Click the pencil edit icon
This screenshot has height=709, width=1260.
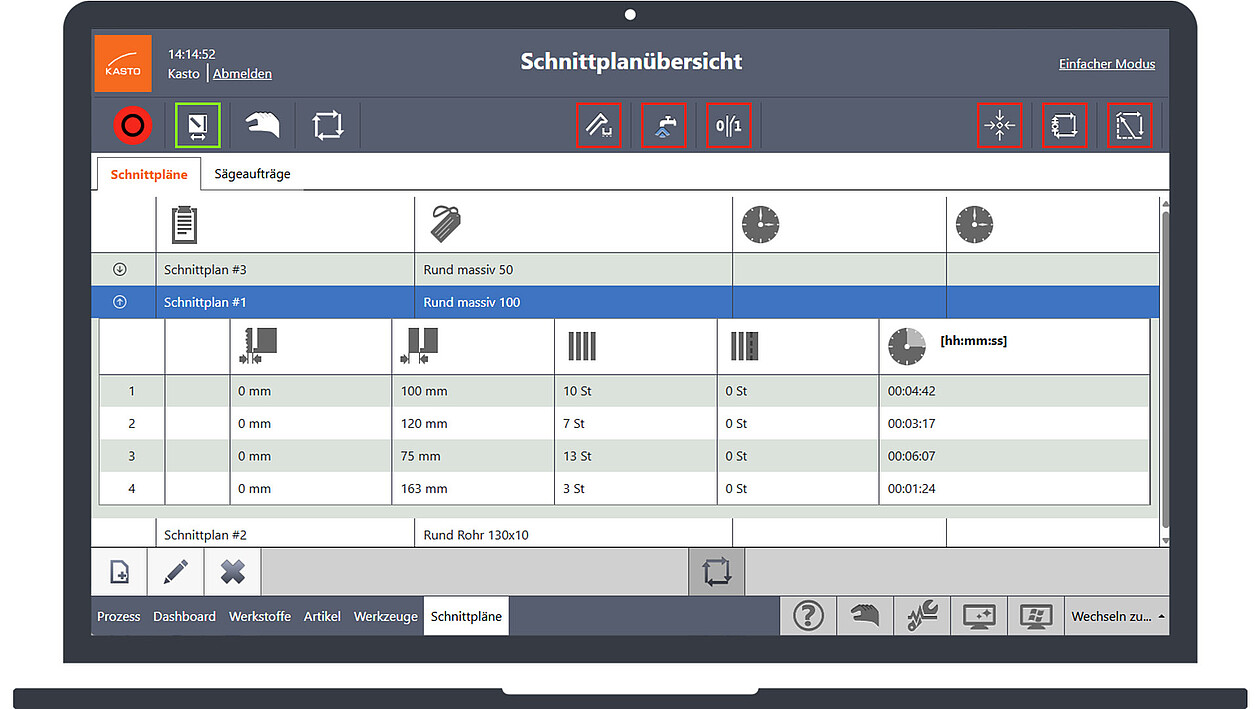[x=176, y=572]
